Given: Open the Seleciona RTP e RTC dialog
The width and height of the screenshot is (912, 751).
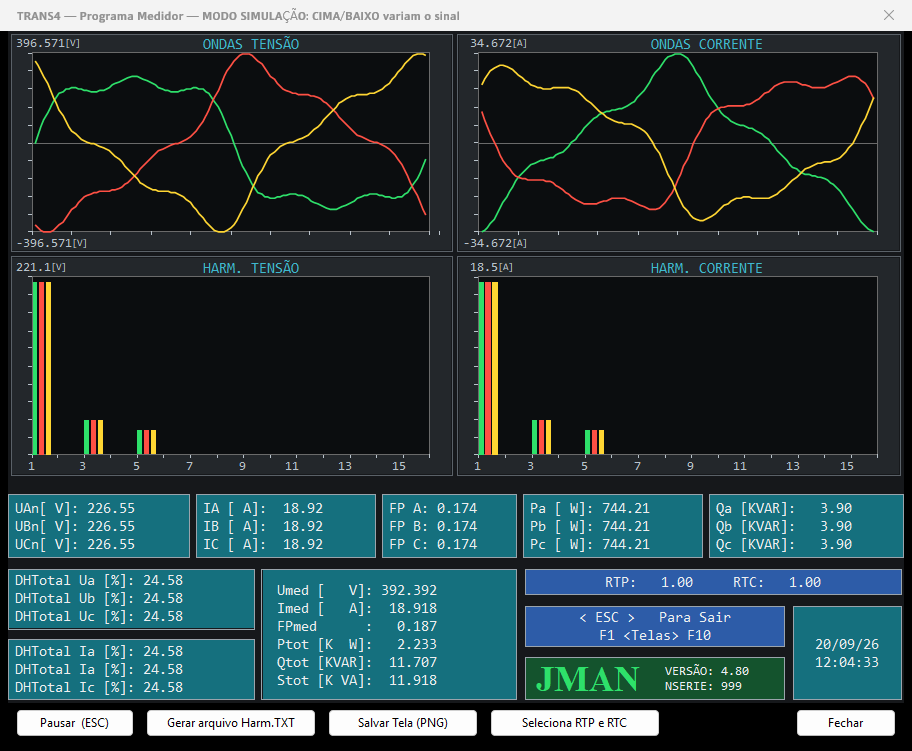Looking at the screenshot, I should [575, 722].
